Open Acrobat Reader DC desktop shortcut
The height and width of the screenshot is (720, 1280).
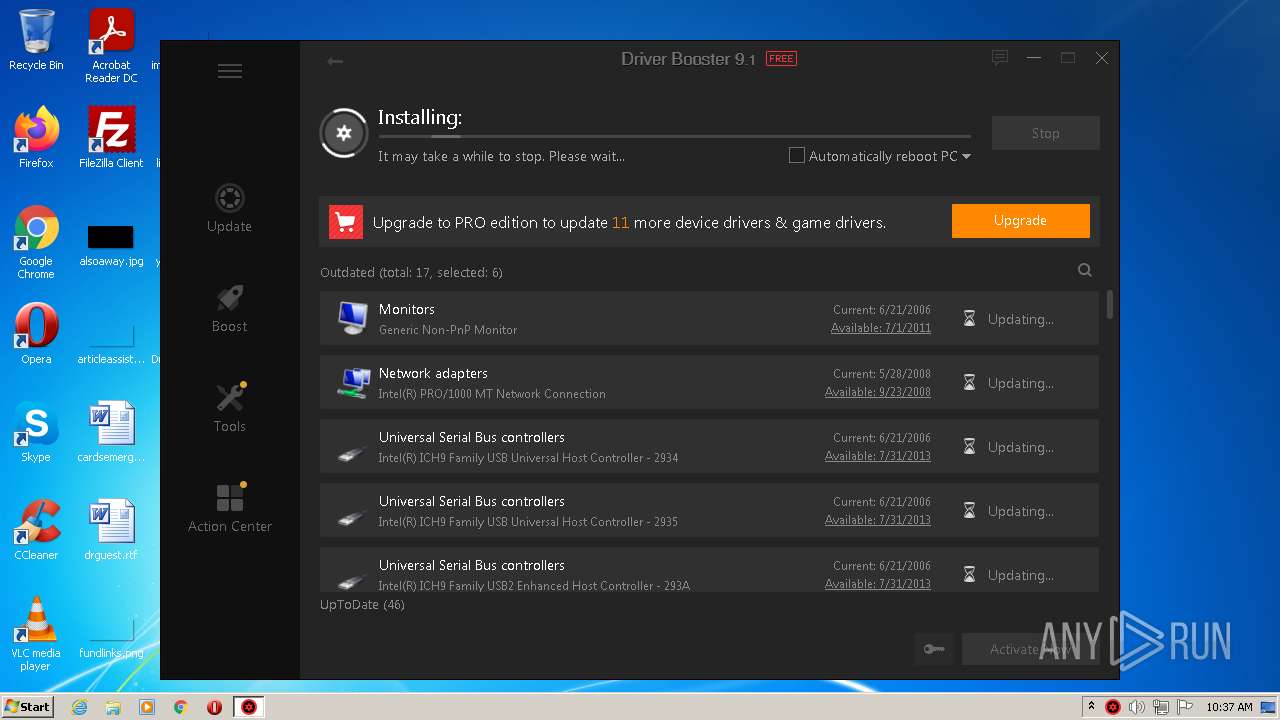(x=111, y=45)
